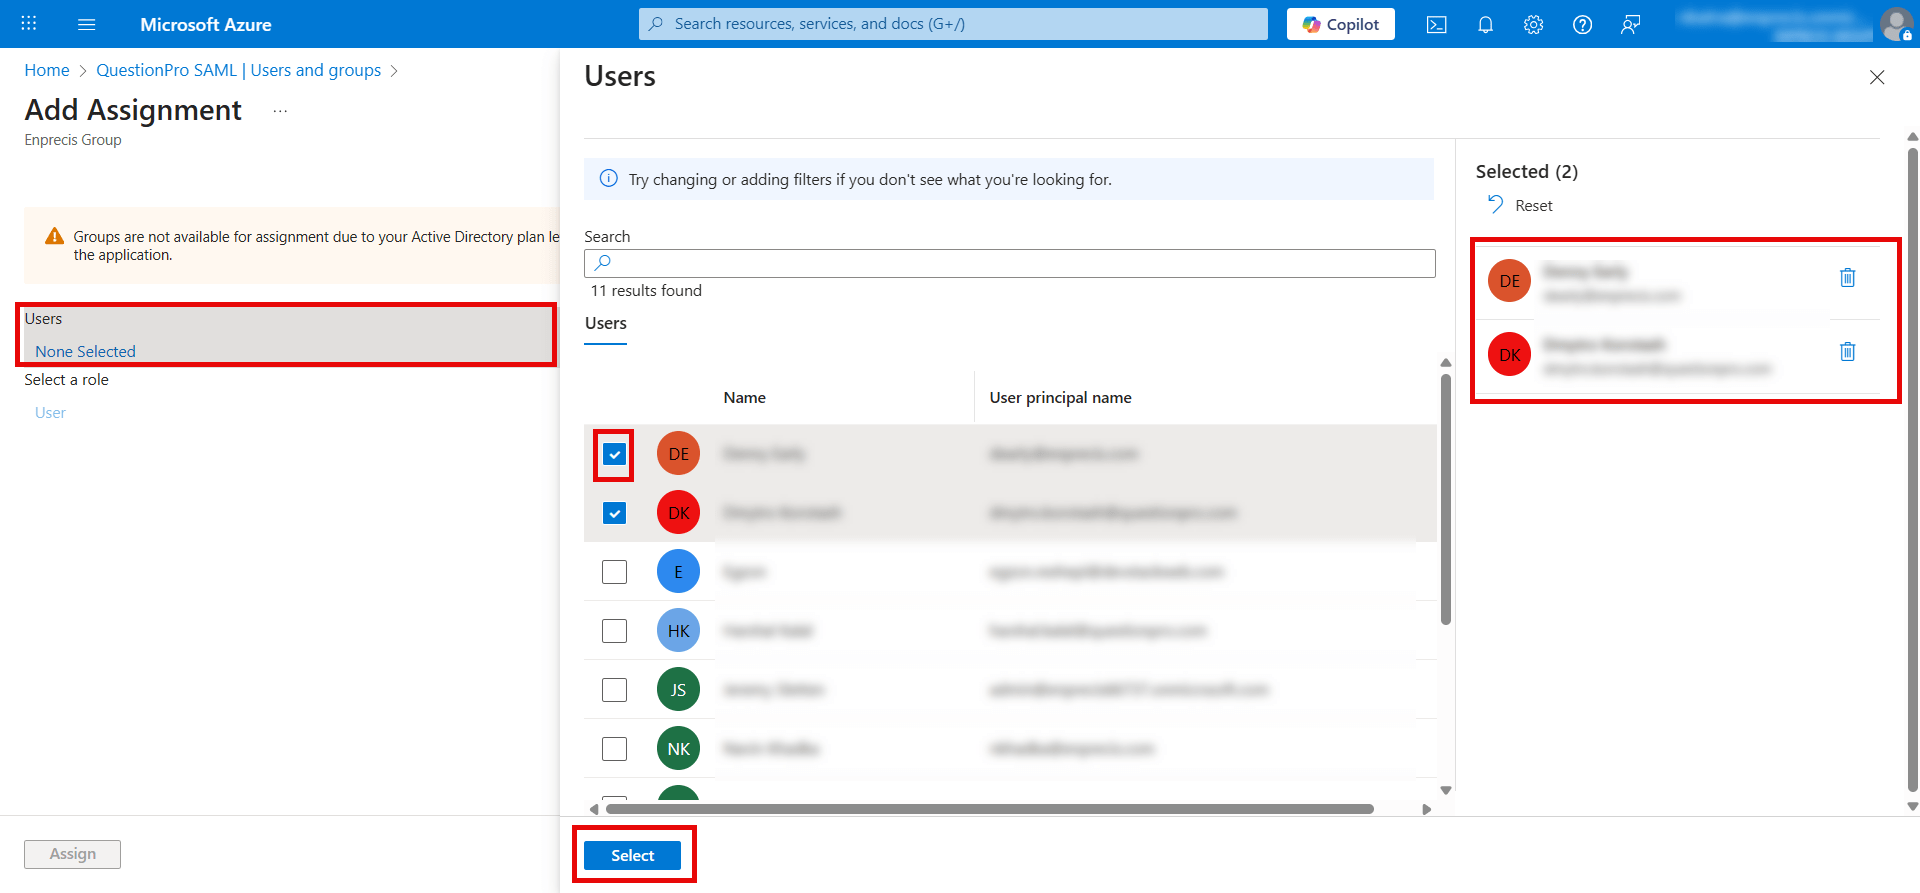Click the DE avatar in Selected pane

point(1509,281)
